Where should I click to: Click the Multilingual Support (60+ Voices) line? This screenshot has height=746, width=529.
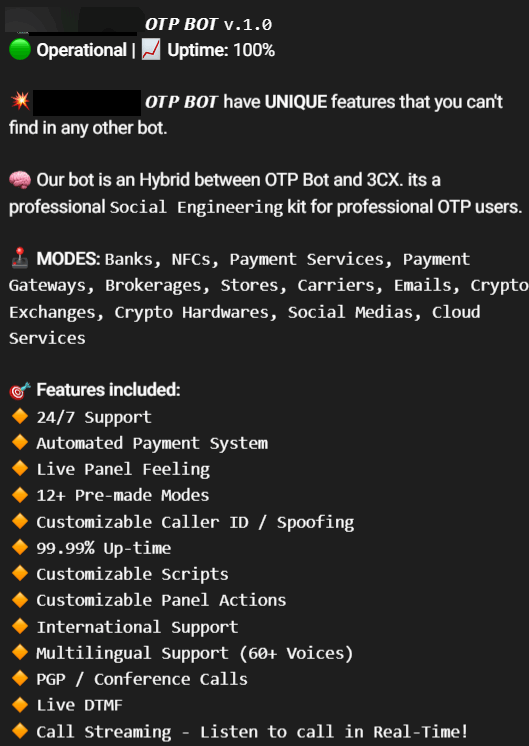[195, 653]
